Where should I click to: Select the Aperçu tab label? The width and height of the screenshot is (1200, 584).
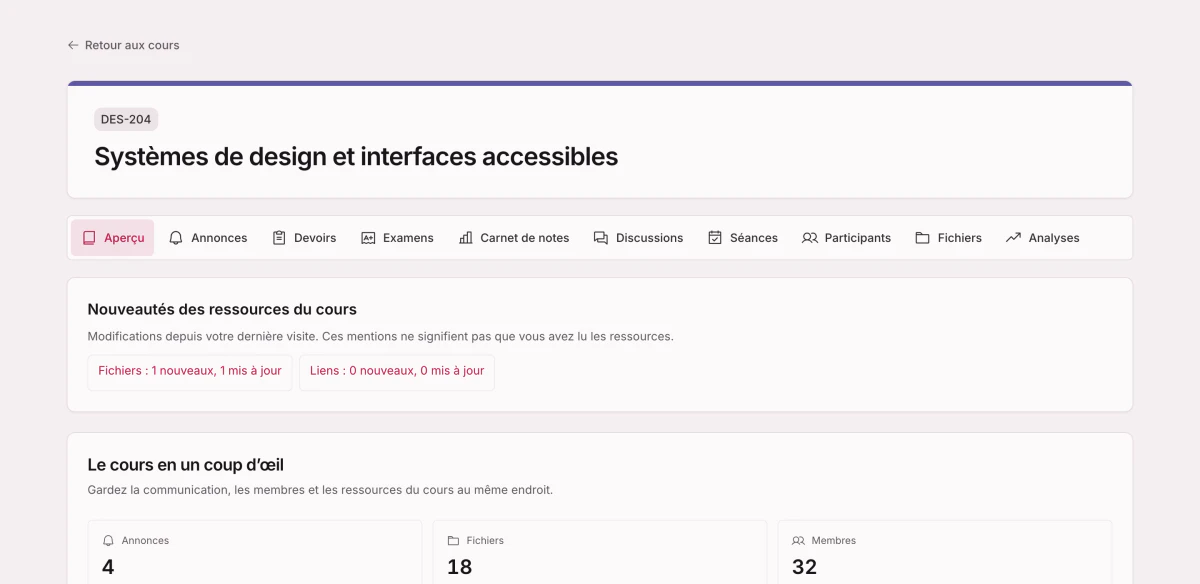pyautogui.click(x=124, y=238)
